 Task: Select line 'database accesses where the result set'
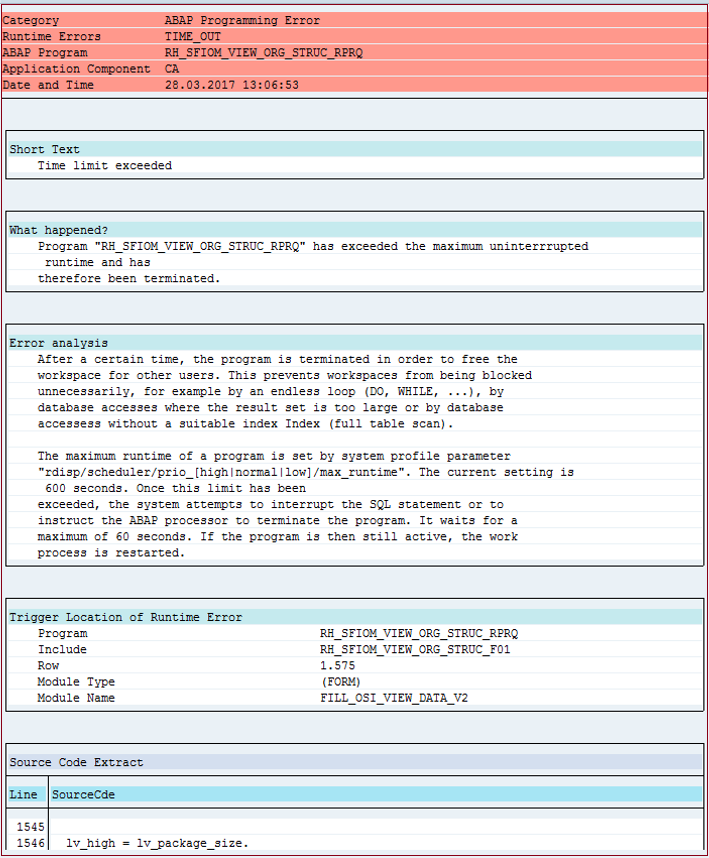tap(270, 408)
